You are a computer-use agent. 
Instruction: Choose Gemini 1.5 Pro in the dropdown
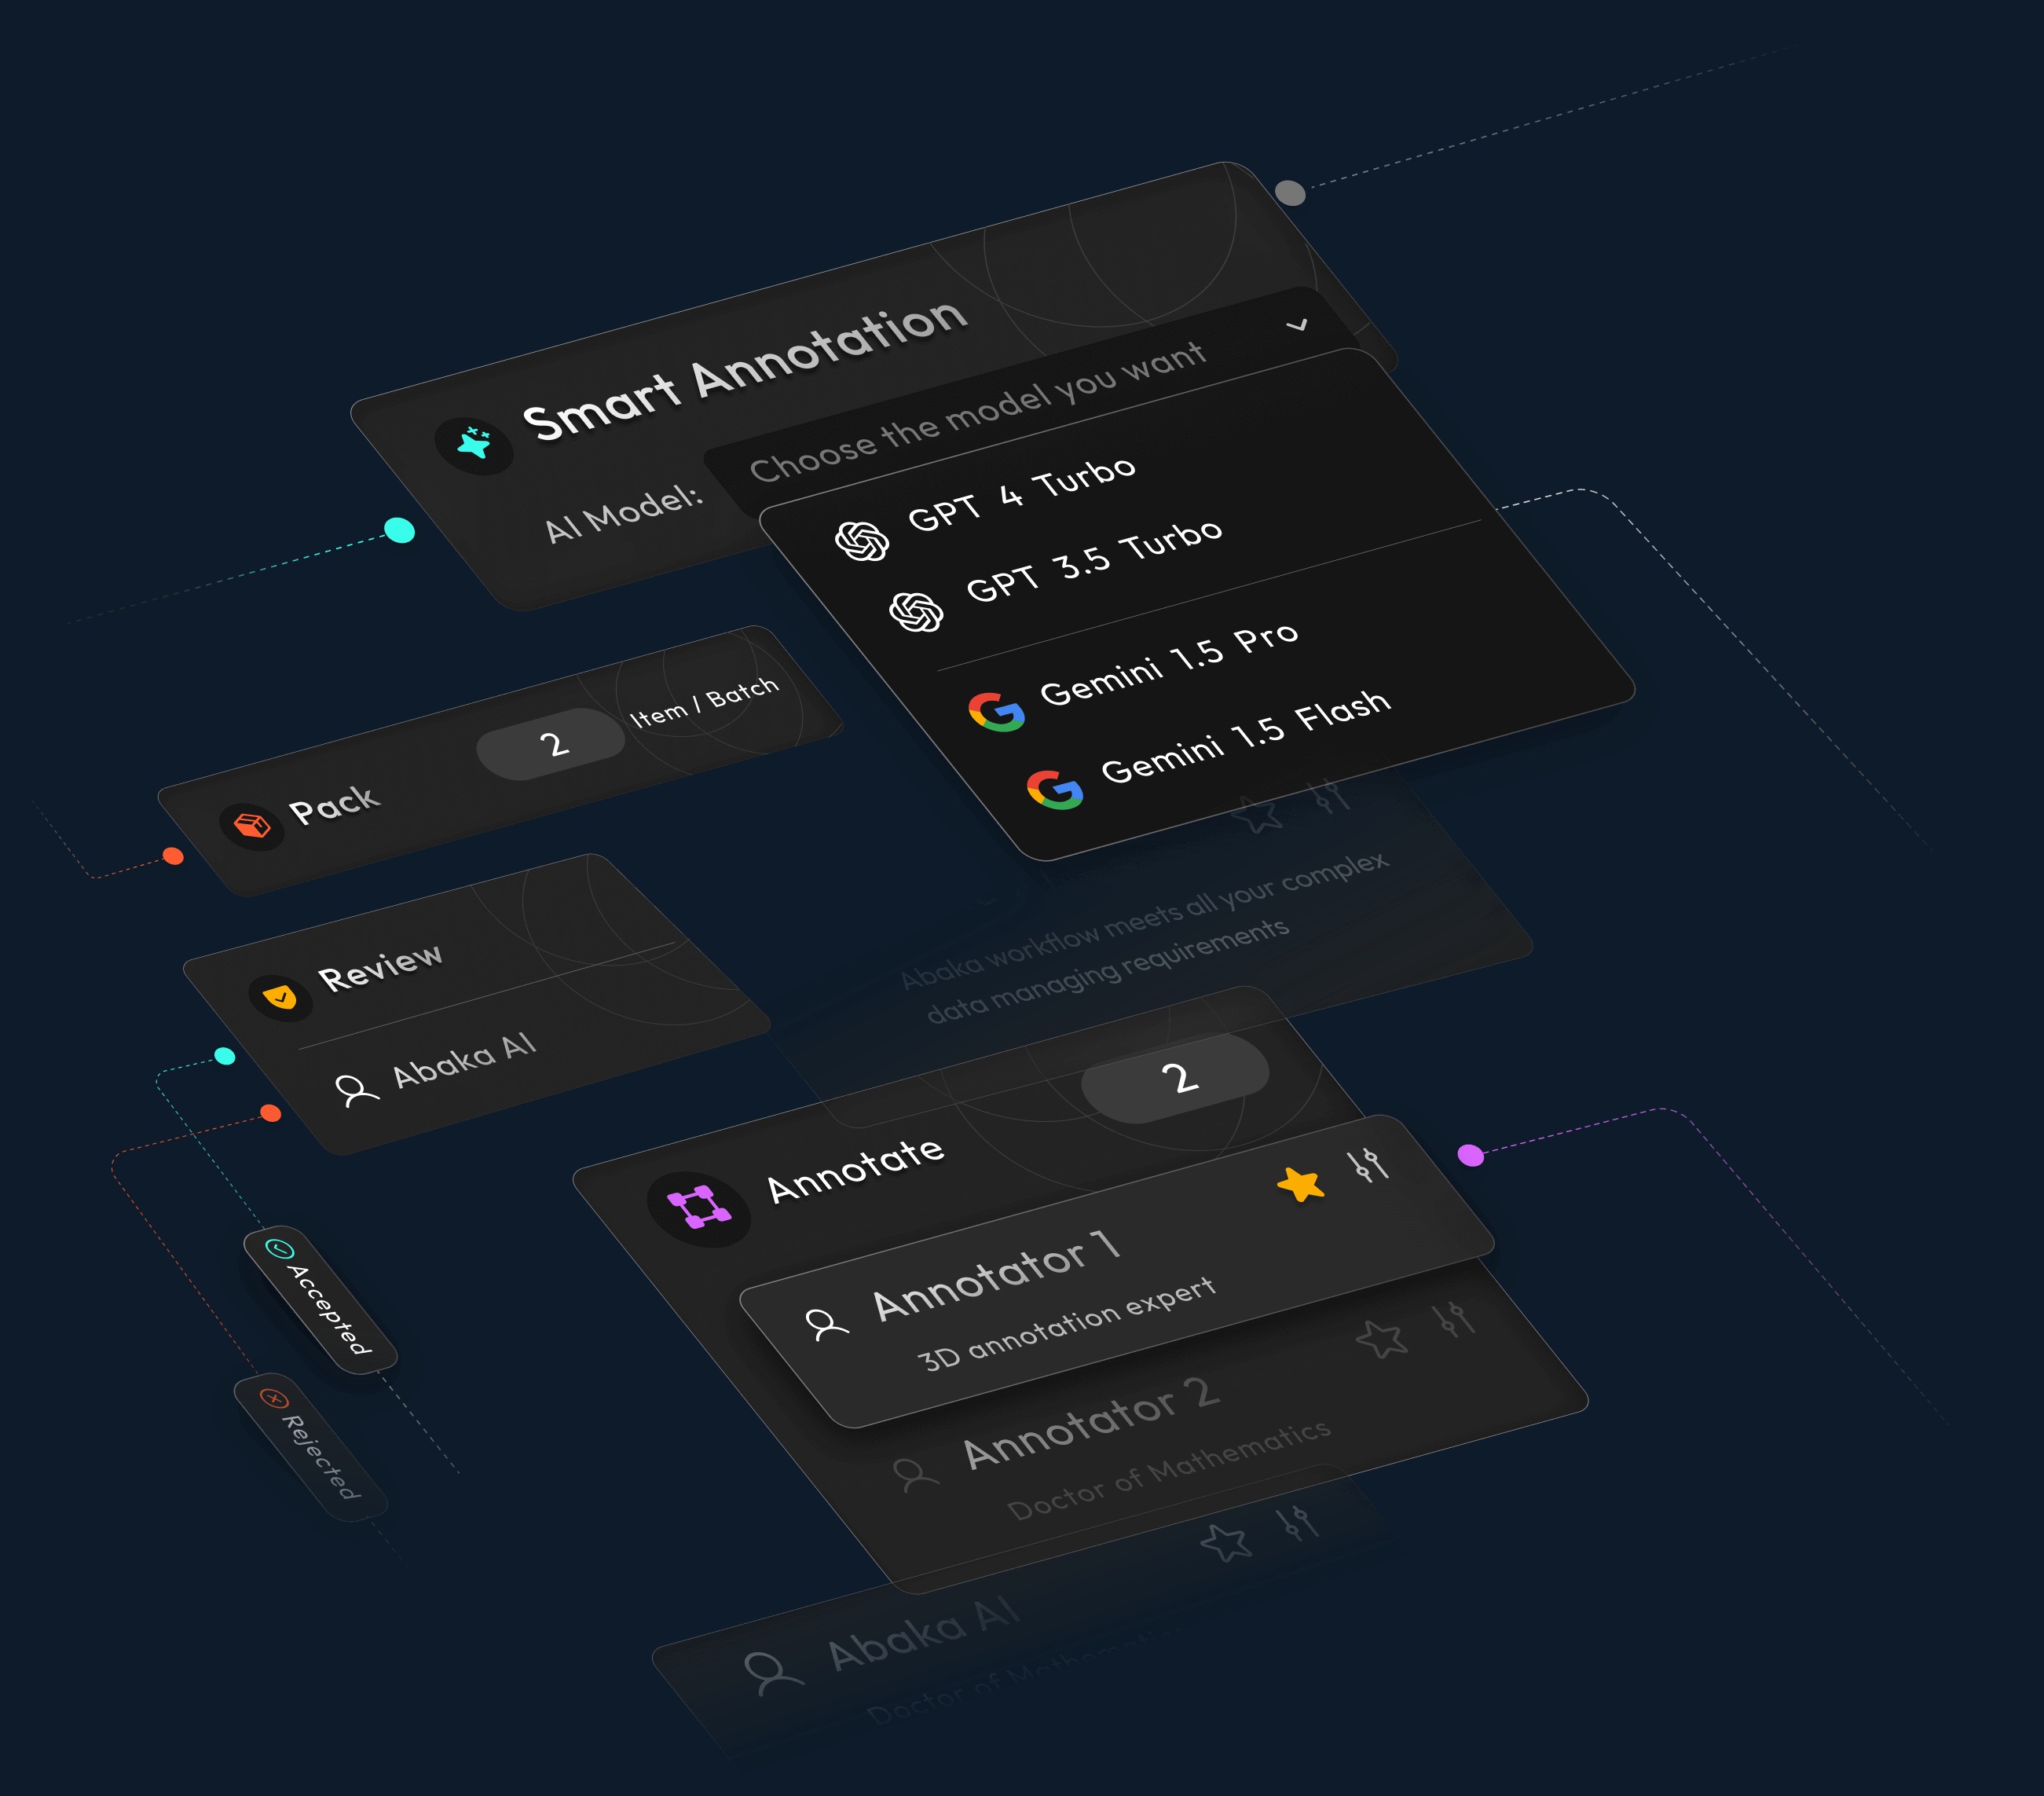point(1169,664)
